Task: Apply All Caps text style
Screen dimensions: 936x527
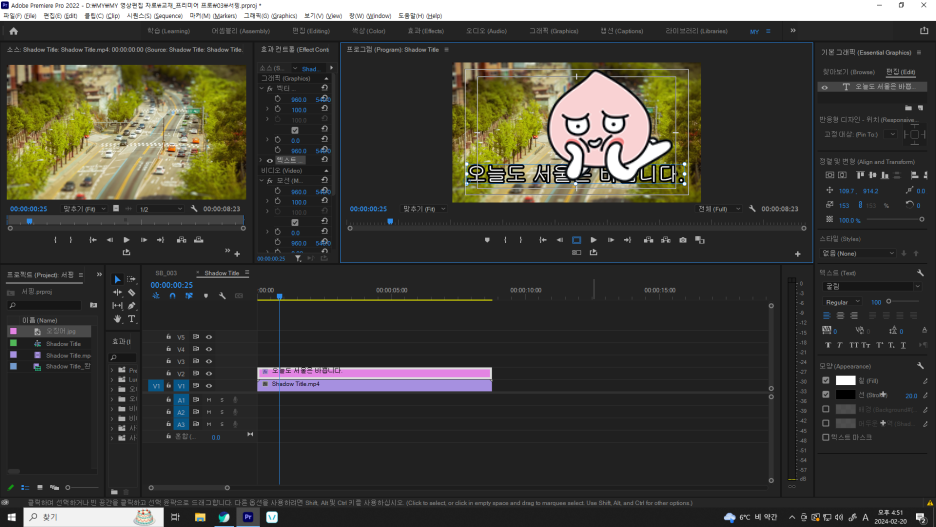Action: [853, 345]
